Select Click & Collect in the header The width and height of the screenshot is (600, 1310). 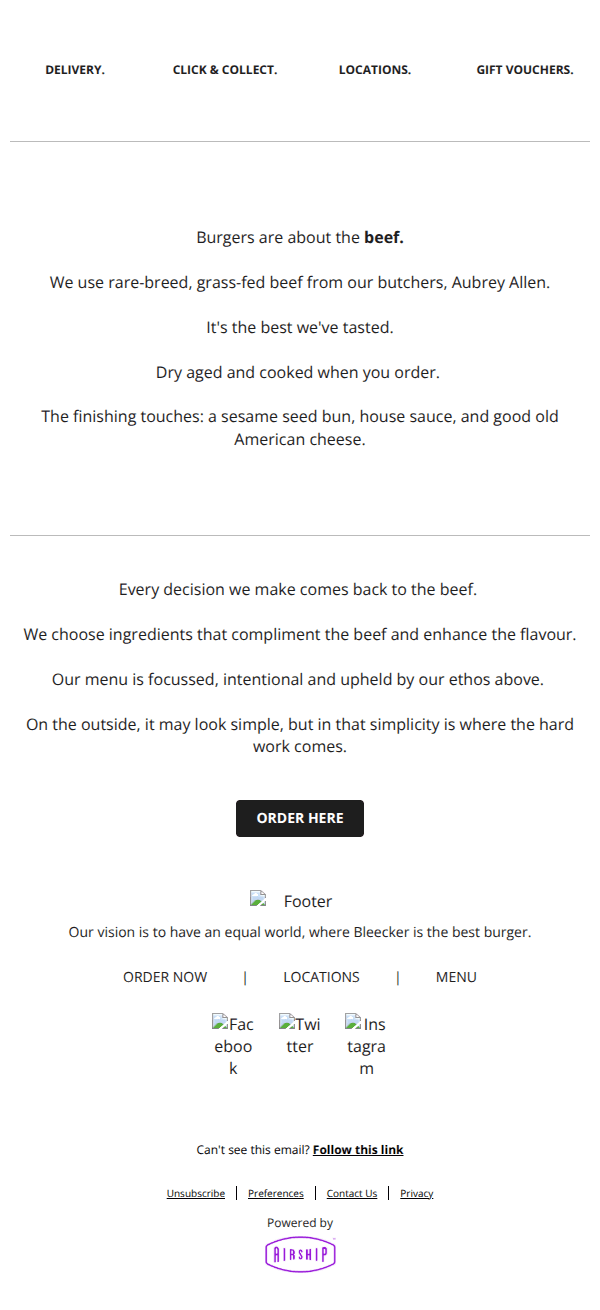[x=225, y=70]
